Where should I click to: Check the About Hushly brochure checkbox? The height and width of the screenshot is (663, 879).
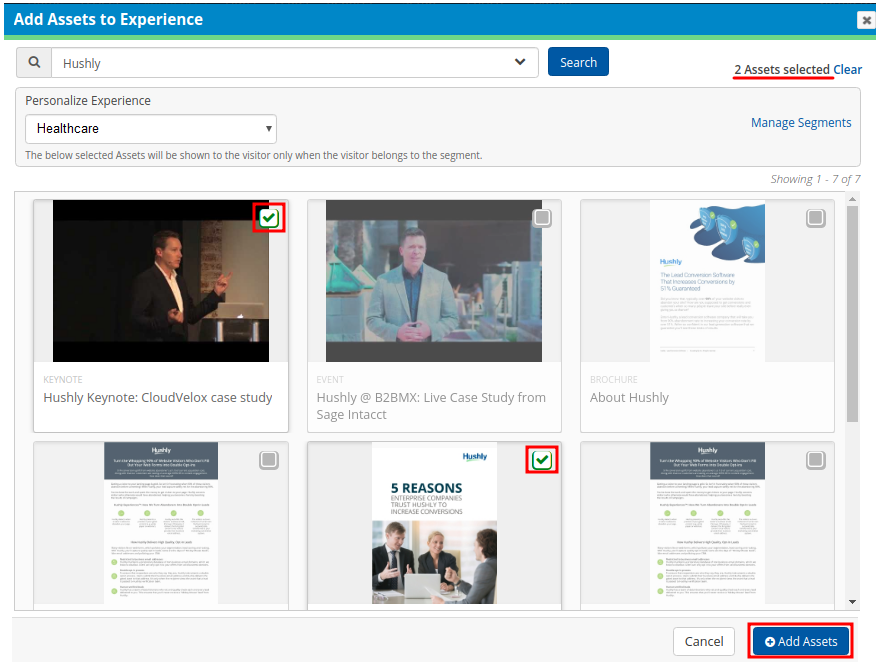(816, 217)
